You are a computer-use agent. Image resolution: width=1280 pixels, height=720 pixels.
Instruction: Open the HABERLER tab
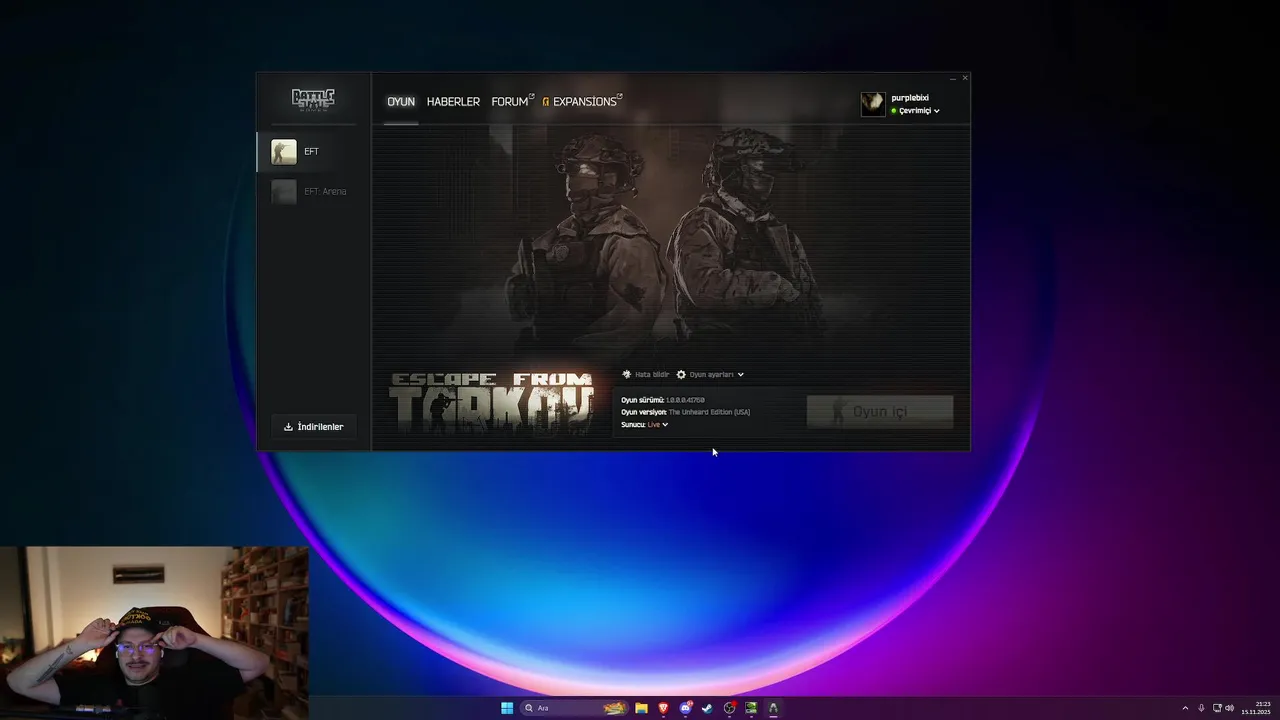point(453,102)
